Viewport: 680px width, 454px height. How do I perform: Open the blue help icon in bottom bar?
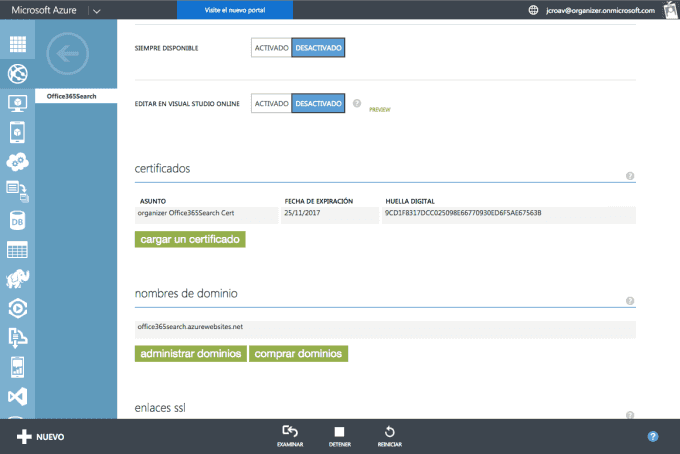pos(653,436)
